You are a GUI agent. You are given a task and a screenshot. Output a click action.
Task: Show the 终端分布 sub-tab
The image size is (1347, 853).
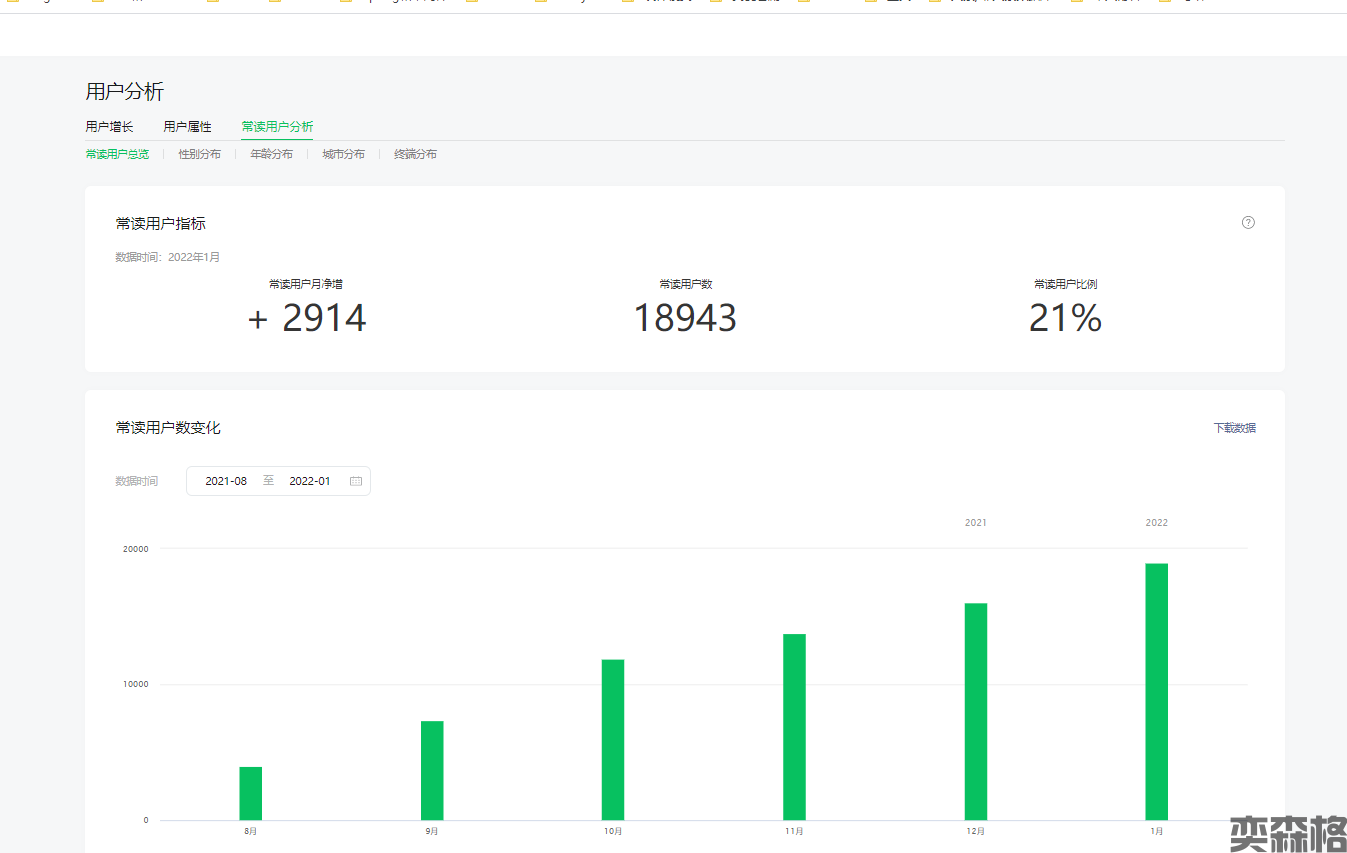(415, 154)
